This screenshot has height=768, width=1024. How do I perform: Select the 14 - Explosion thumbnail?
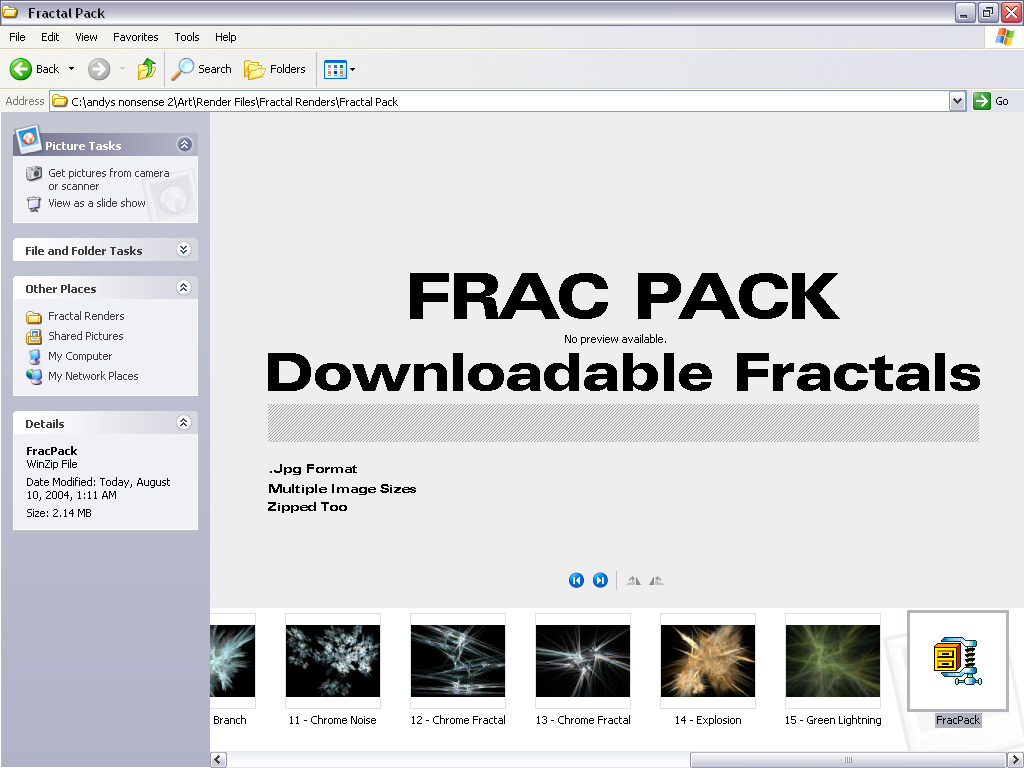[707, 660]
